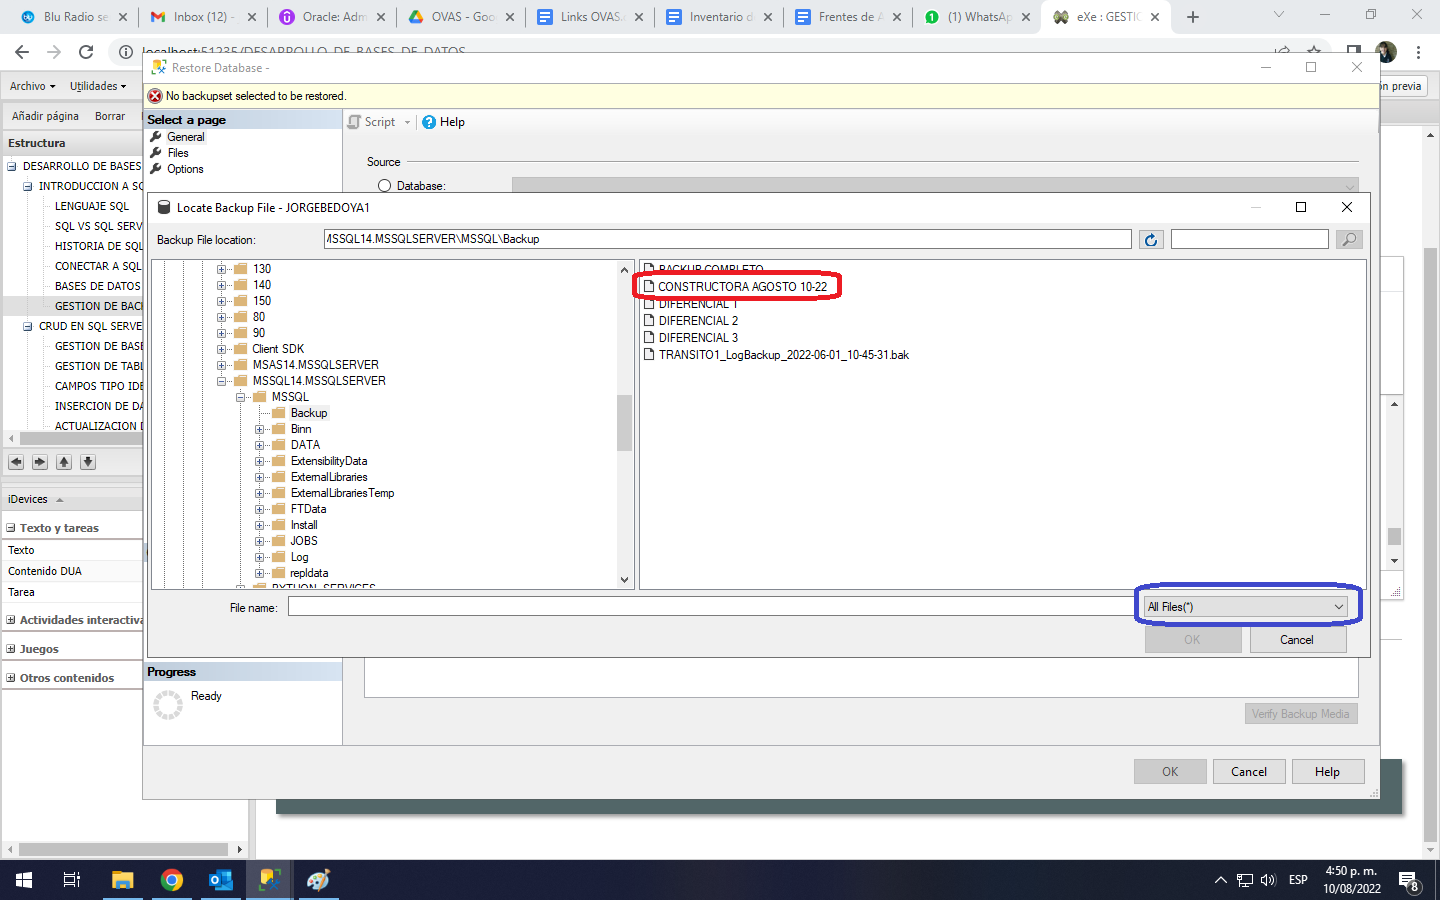Open the notification center icon
Screen dimensions: 1440x900
point(1408,881)
